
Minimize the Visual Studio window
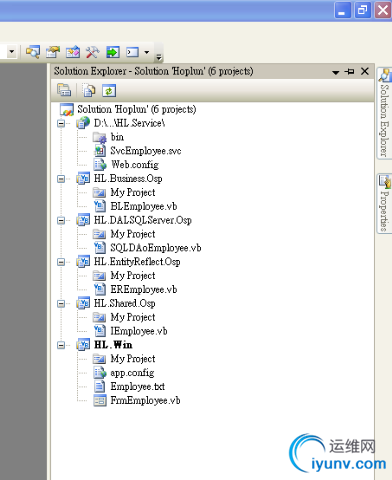342,10
